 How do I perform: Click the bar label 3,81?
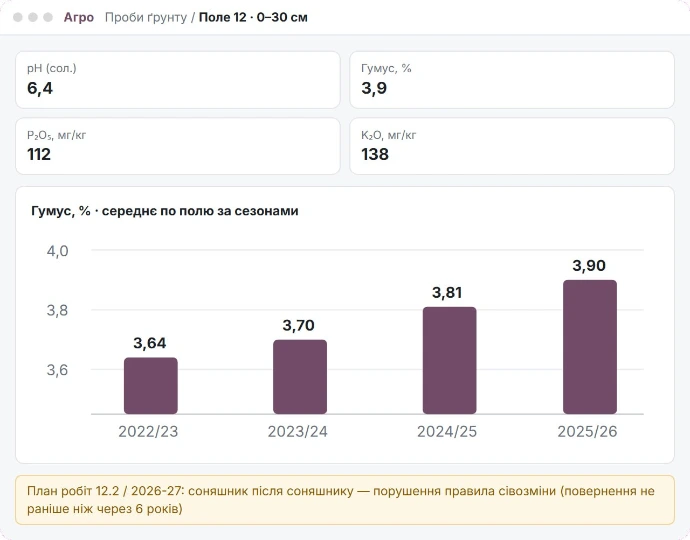click(447, 292)
